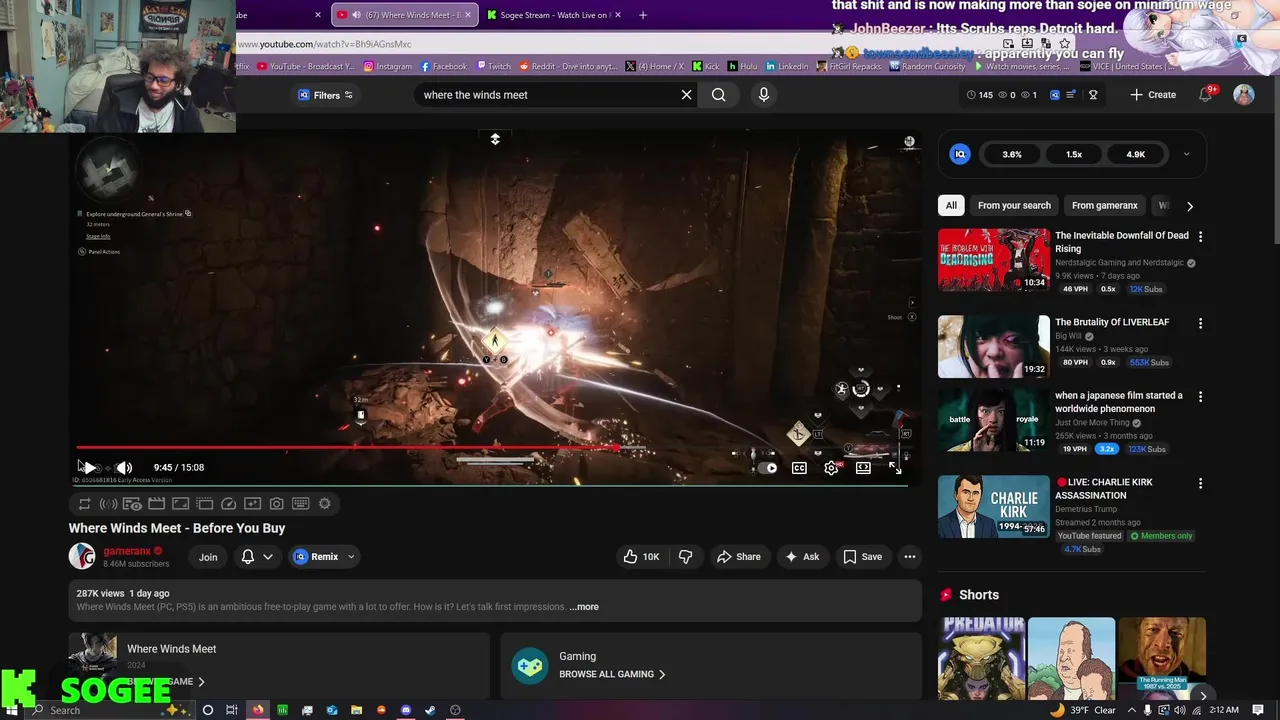Screen dimensions: 1280x720
Task: Click the audio boost waves icon
Action: point(108,504)
